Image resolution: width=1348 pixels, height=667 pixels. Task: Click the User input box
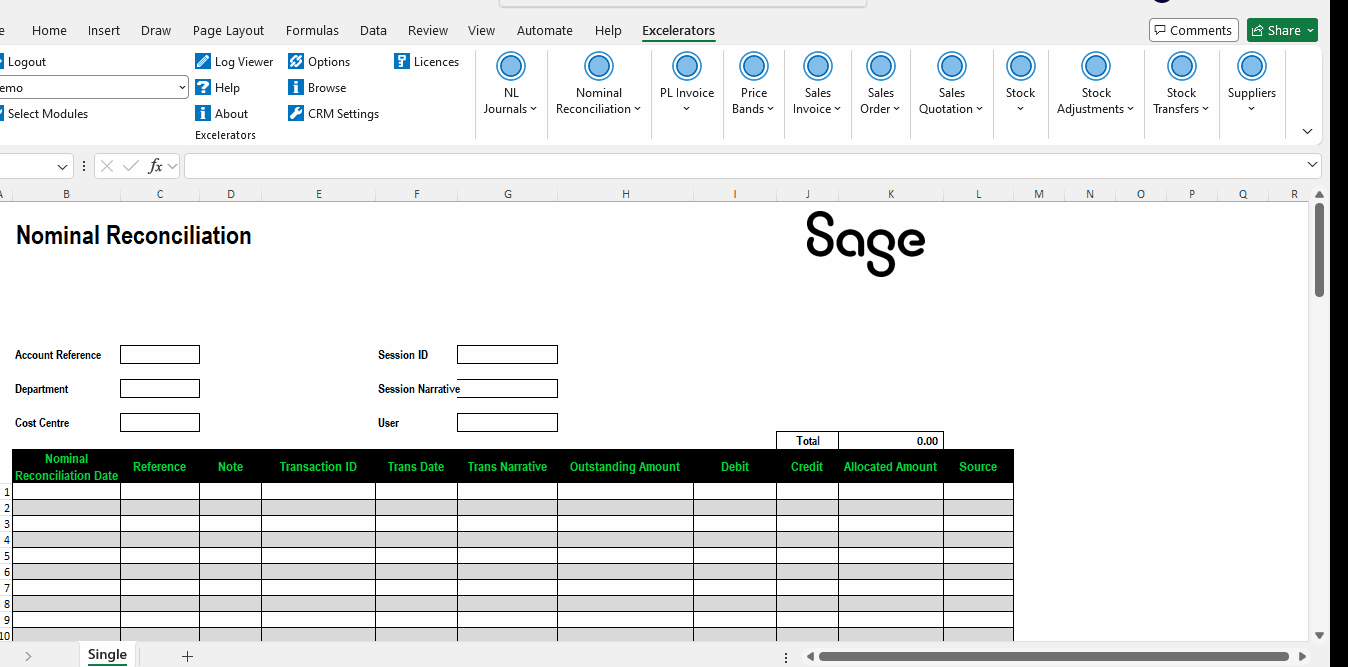pyautogui.click(x=507, y=423)
